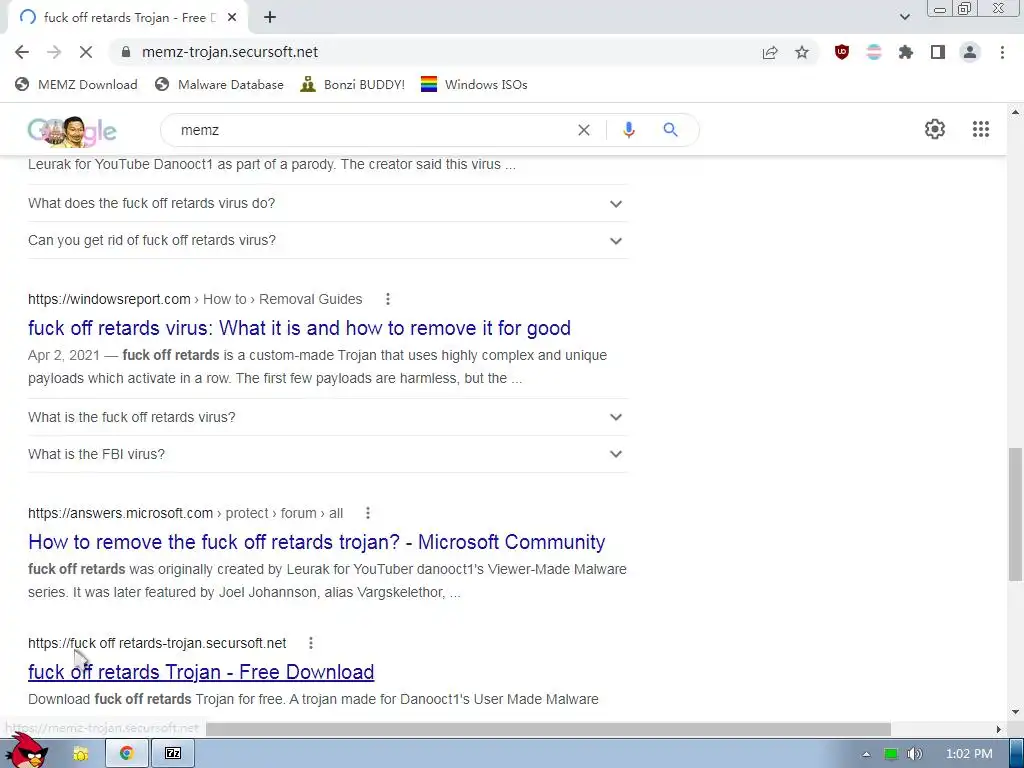This screenshot has width=1024, height=768.
Task: Open the Bonzi BUDDY! bookmark
Action: pos(353,84)
